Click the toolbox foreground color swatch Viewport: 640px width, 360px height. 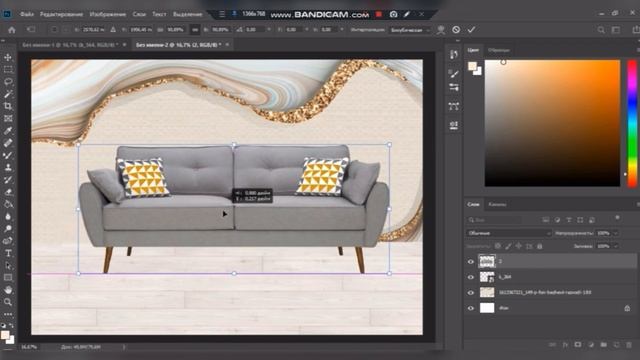coord(5,335)
